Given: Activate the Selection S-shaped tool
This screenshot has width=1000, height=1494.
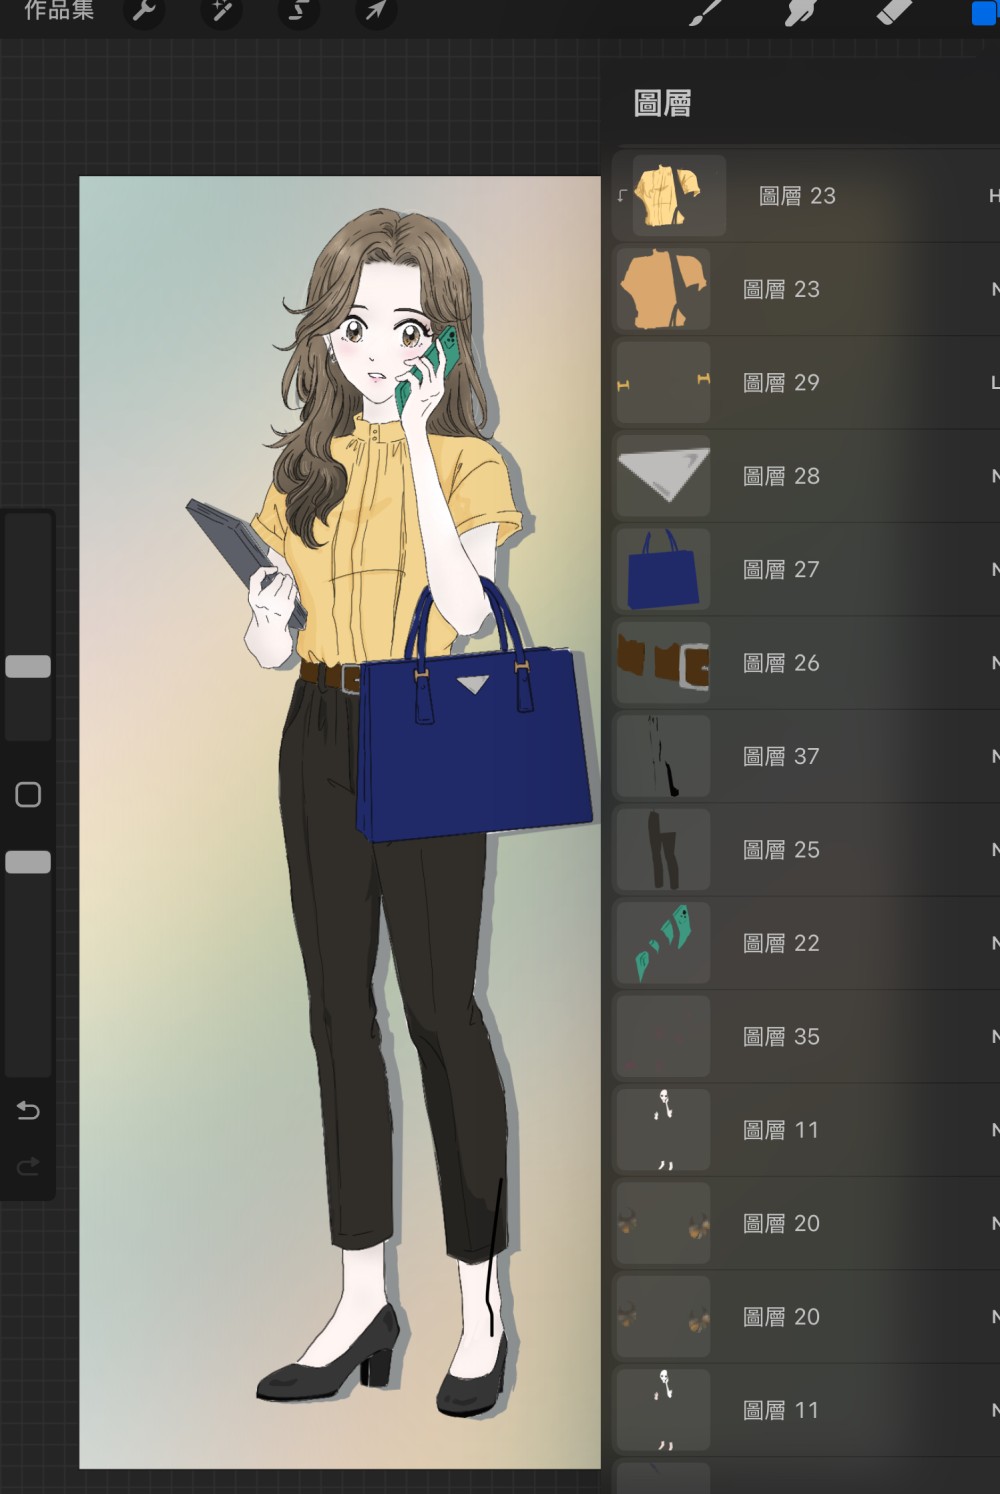Looking at the screenshot, I should [298, 11].
